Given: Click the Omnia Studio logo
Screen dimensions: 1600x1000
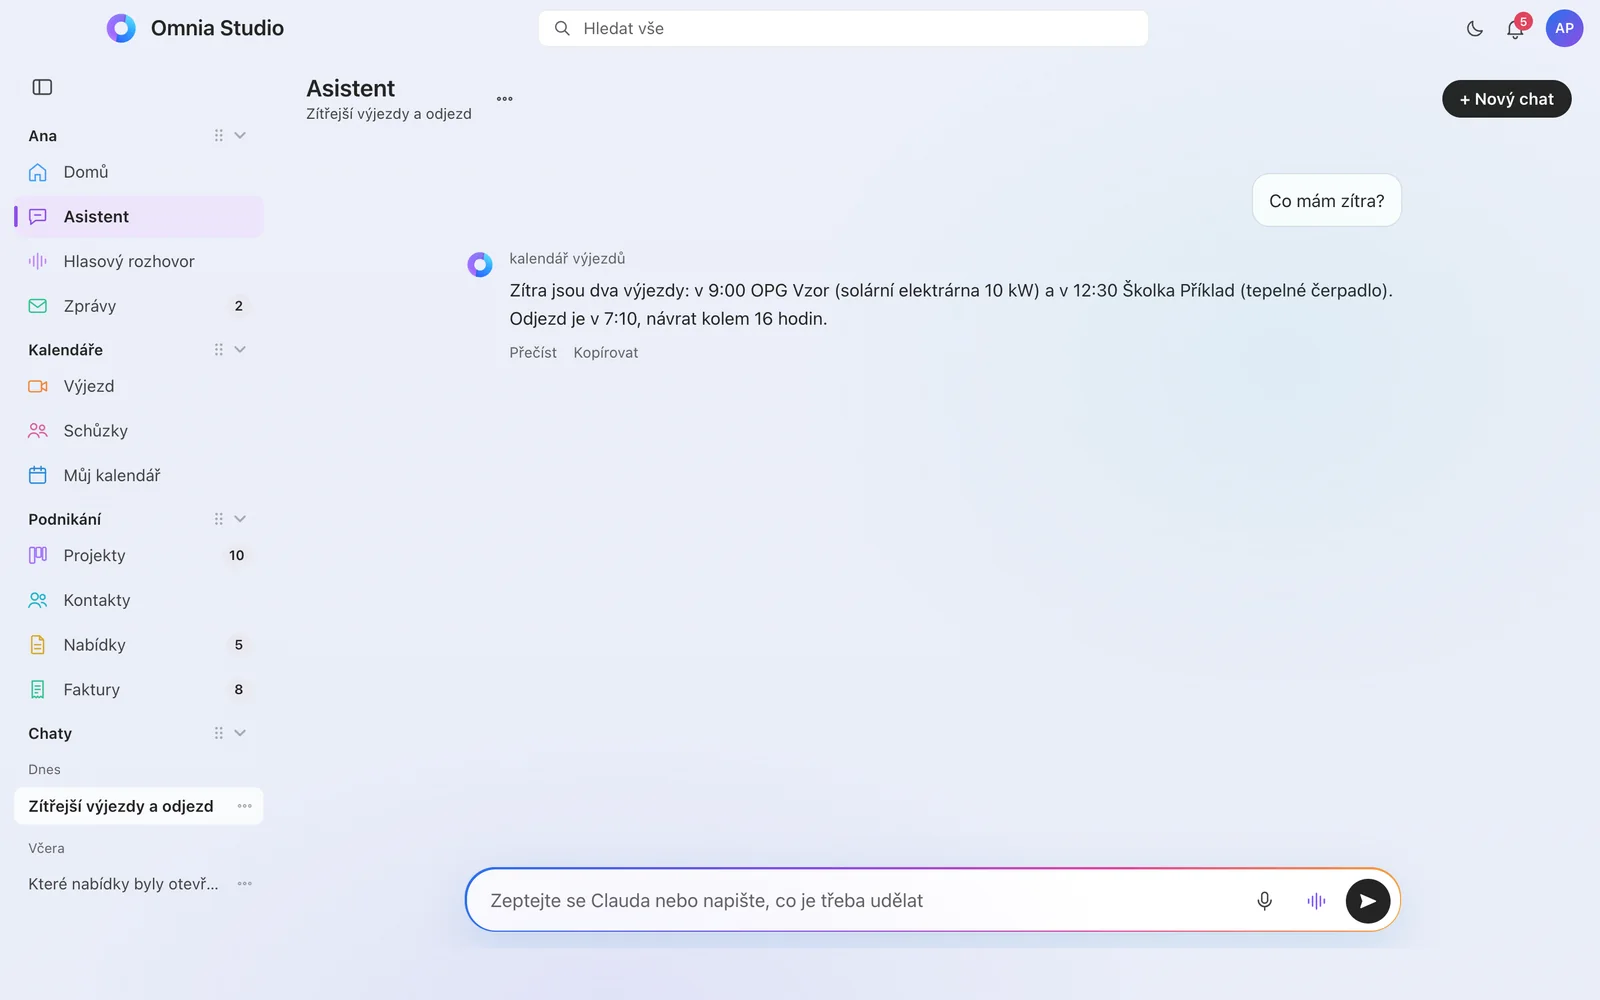Looking at the screenshot, I should [121, 28].
